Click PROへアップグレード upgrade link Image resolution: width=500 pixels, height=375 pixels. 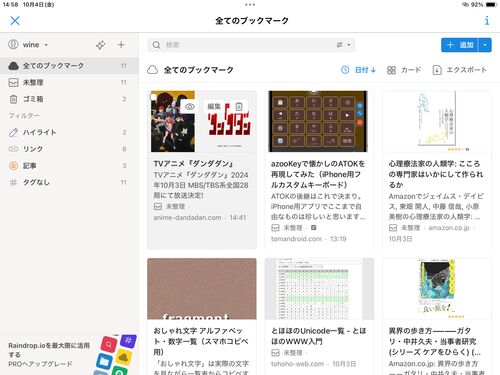tap(40, 364)
